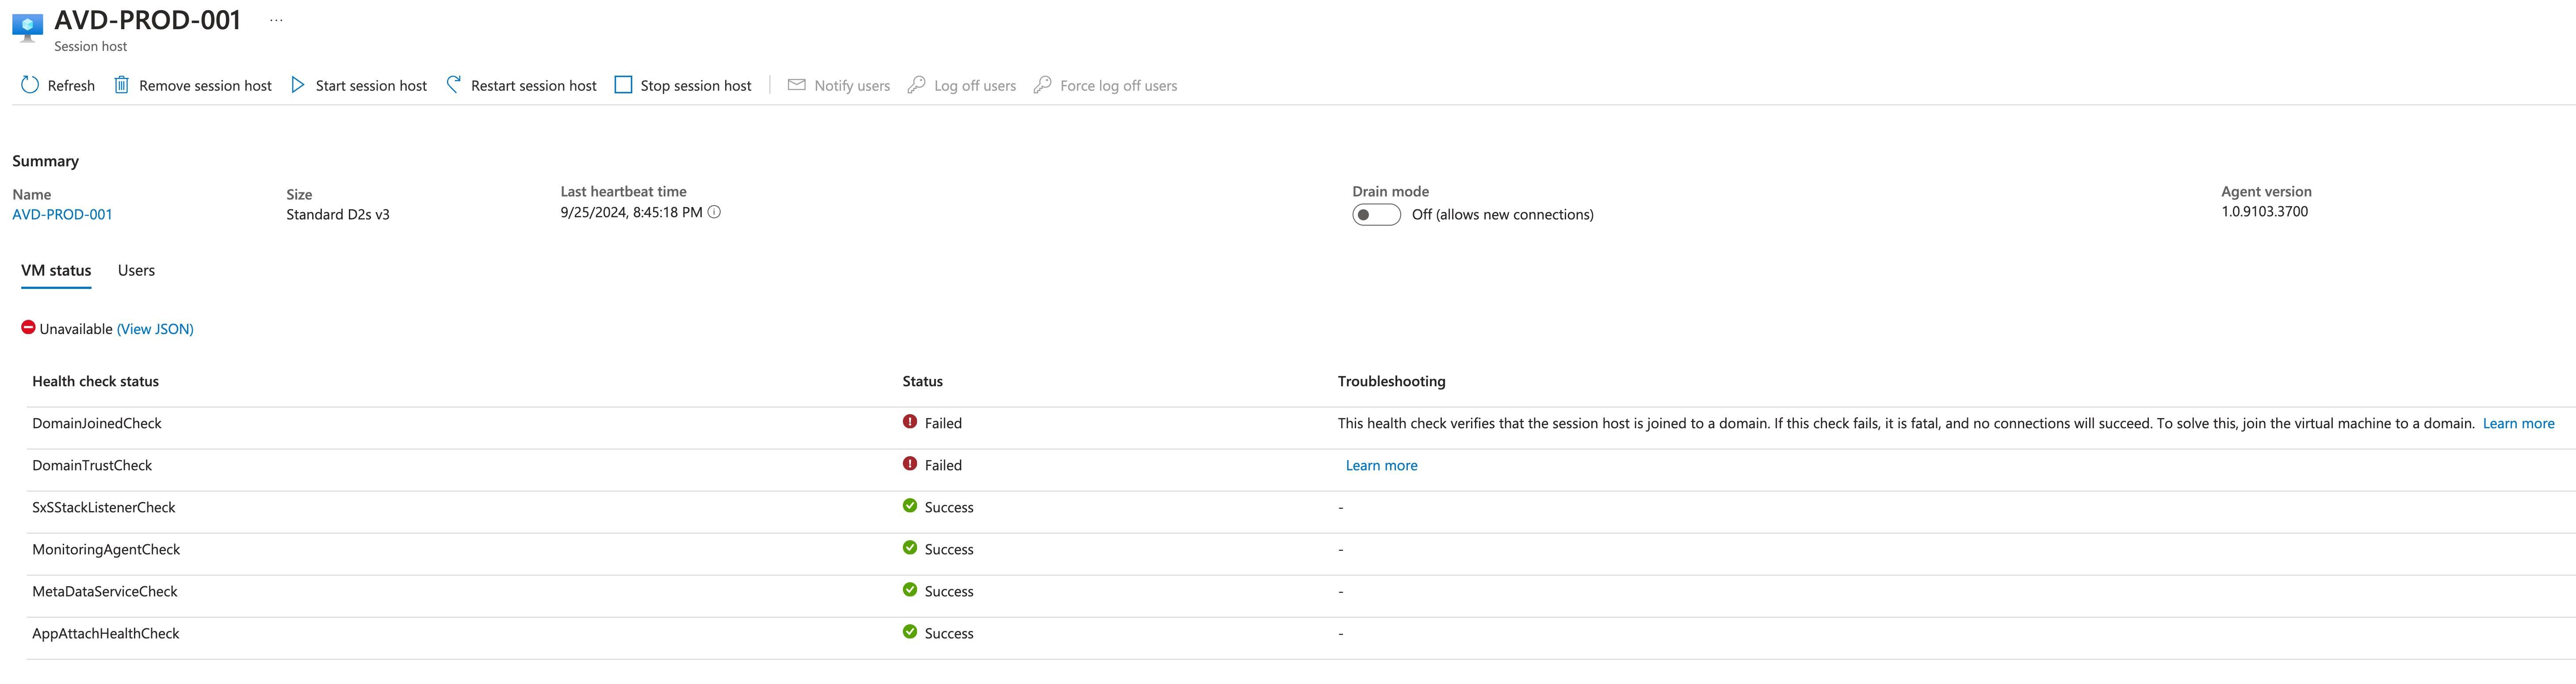Click the Last heartbeat time label
Image resolution: width=2576 pixels, height=684 pixels.
tap(623, 191)
